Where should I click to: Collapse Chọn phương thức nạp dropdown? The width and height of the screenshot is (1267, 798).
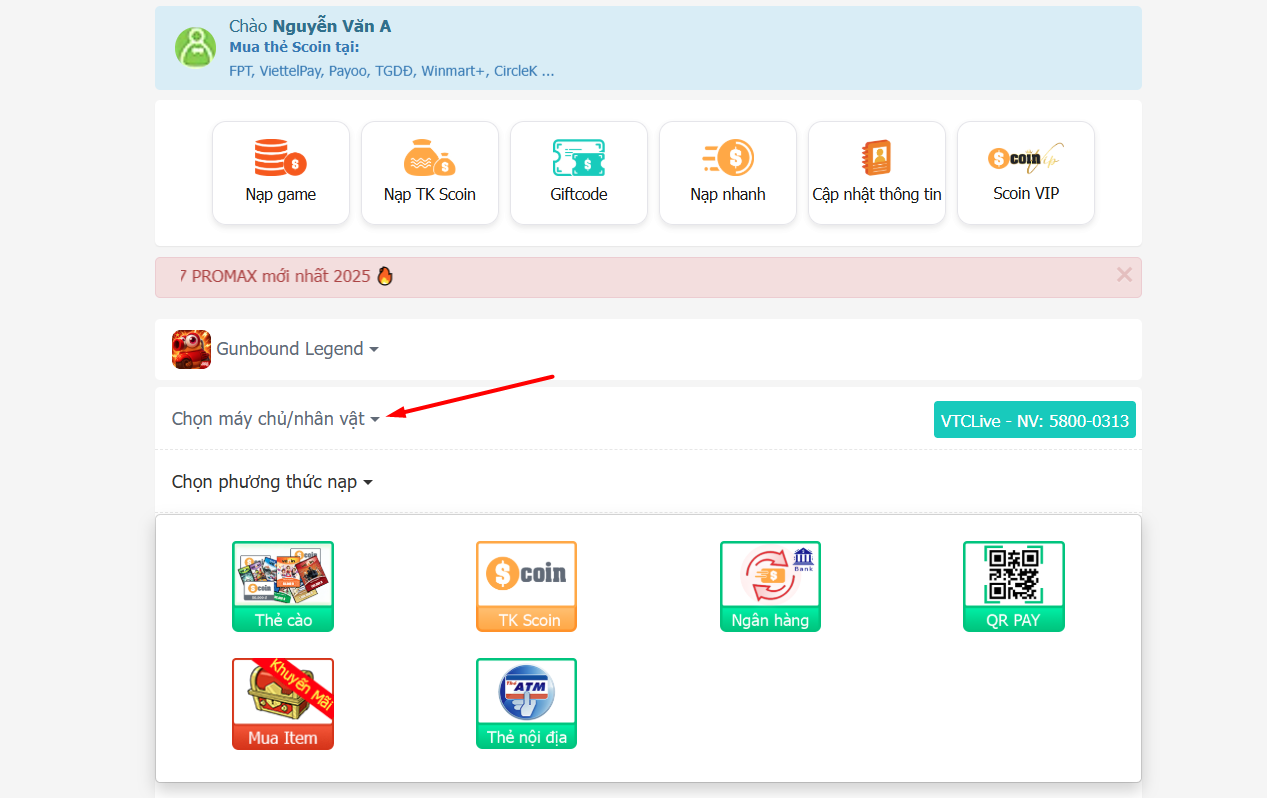[271, 482]
